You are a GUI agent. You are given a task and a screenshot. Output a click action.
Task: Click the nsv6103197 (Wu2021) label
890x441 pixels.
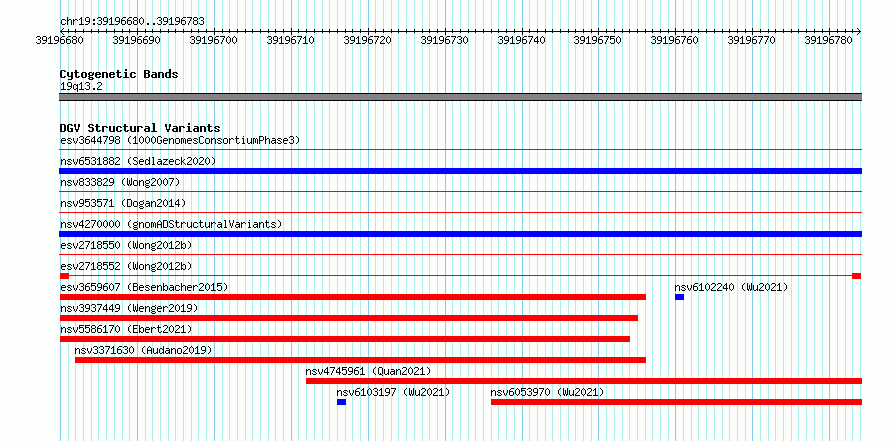point(393,392)
